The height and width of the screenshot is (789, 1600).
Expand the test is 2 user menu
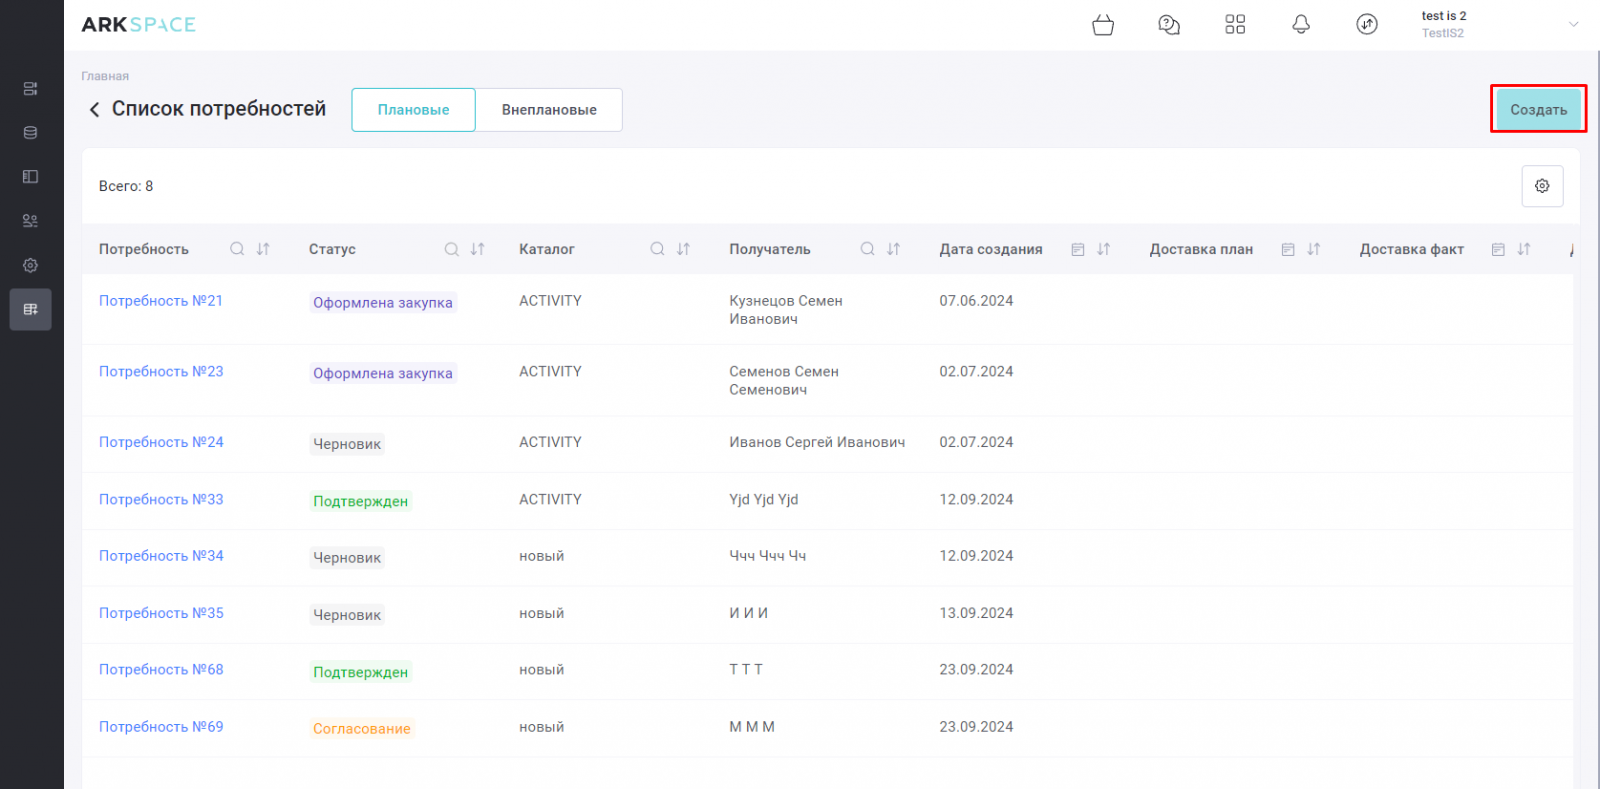(1573, 25)
